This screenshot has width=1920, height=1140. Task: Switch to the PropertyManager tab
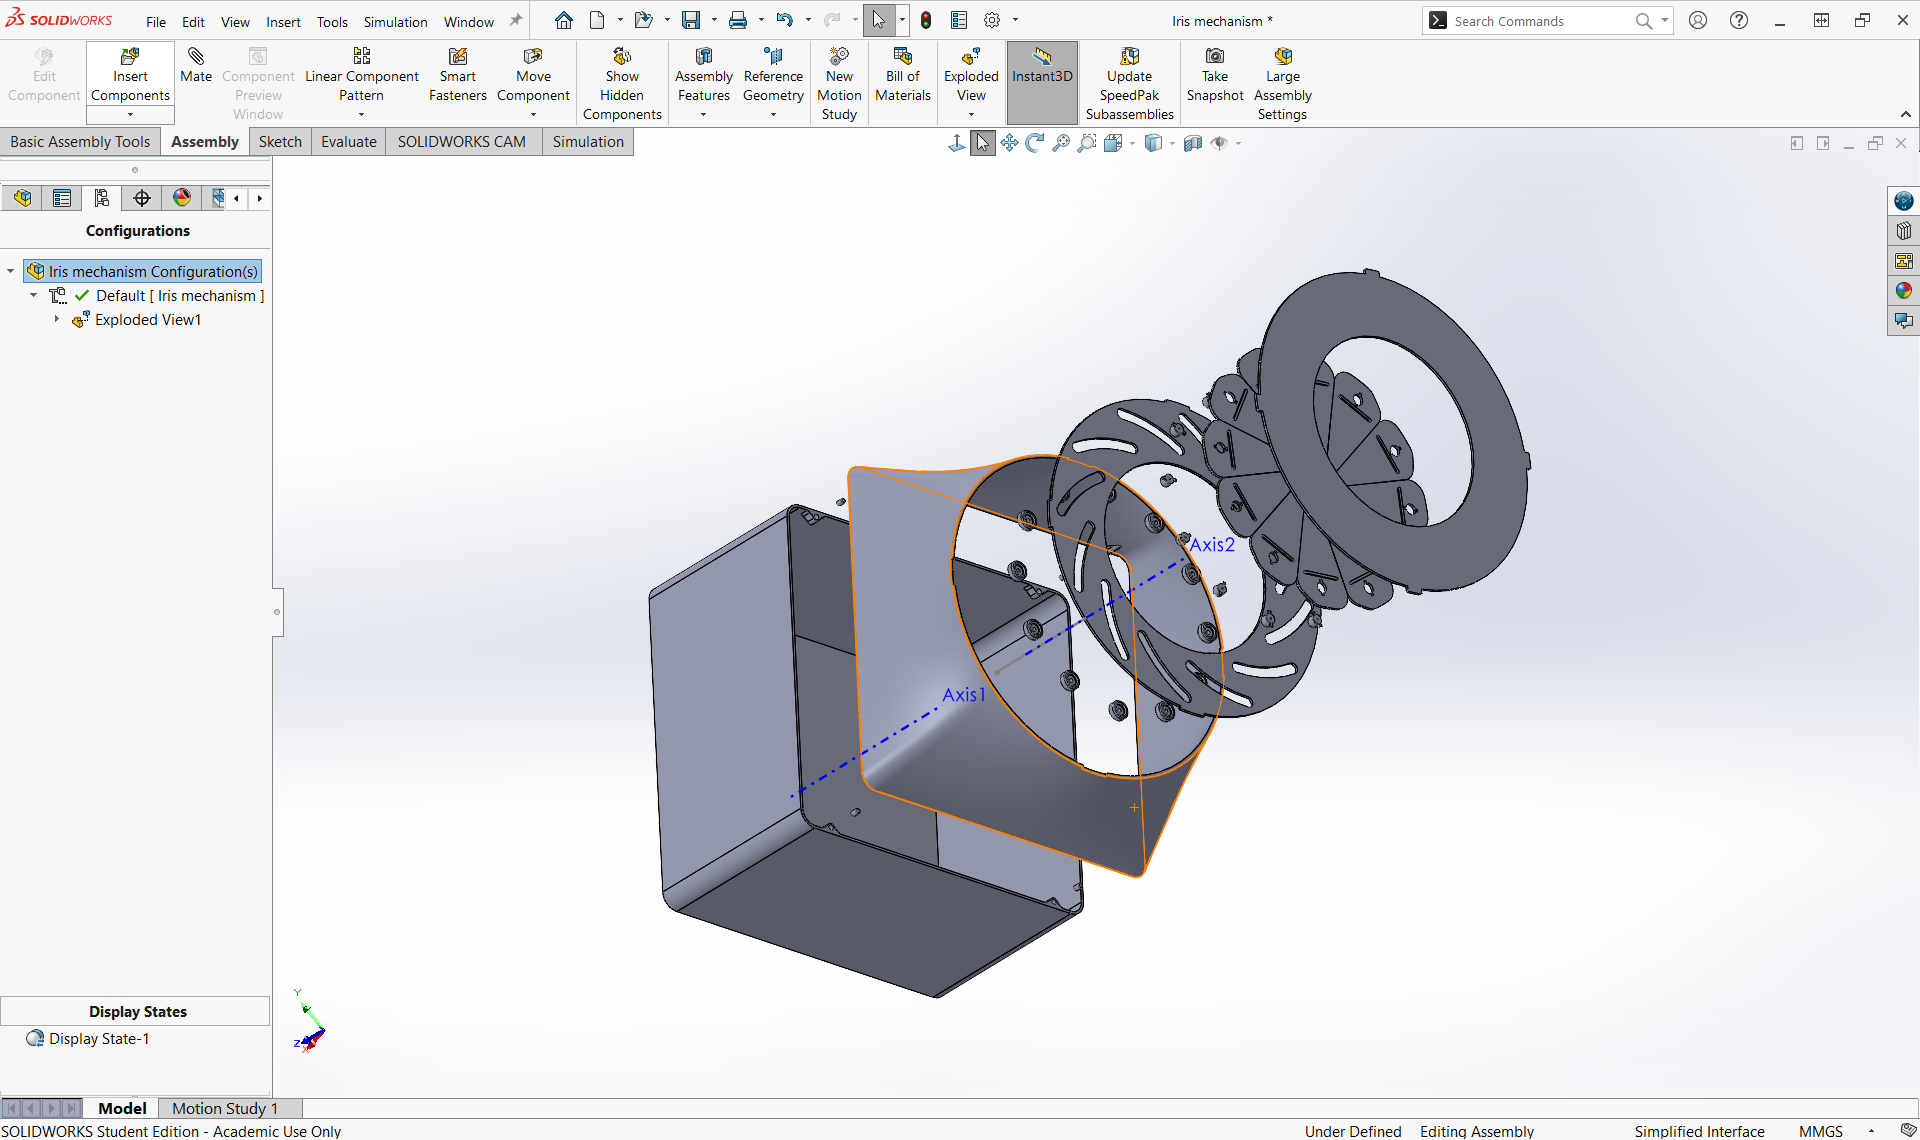(x=62, y=198)
